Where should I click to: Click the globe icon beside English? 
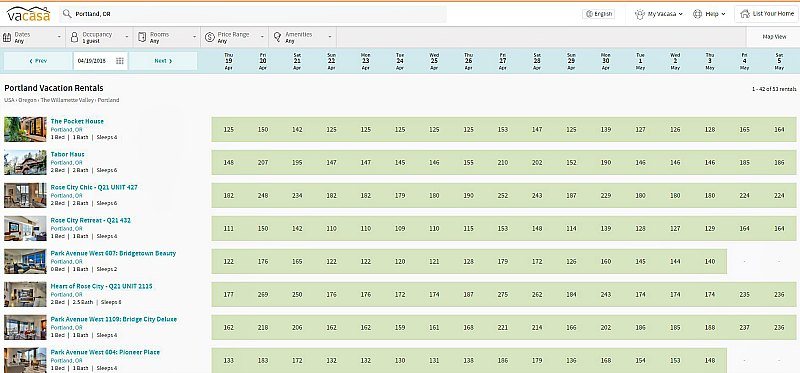point(589,14)
